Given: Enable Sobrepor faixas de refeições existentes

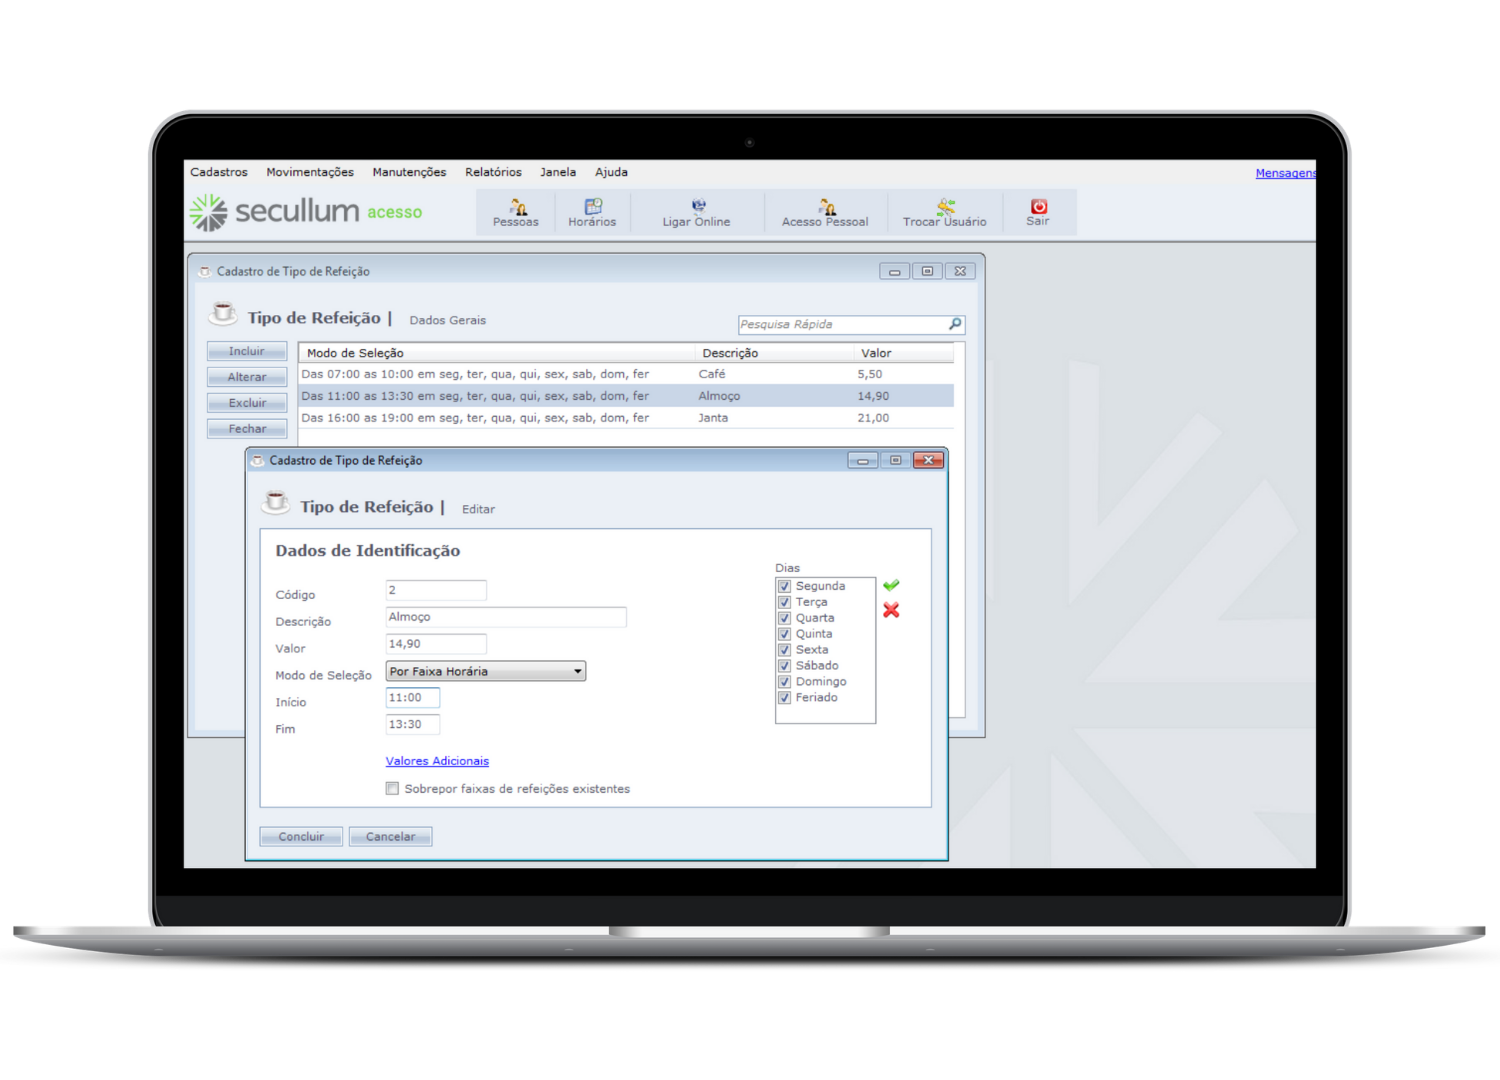Looking at the screenshot, I should (x=393, y=789).
